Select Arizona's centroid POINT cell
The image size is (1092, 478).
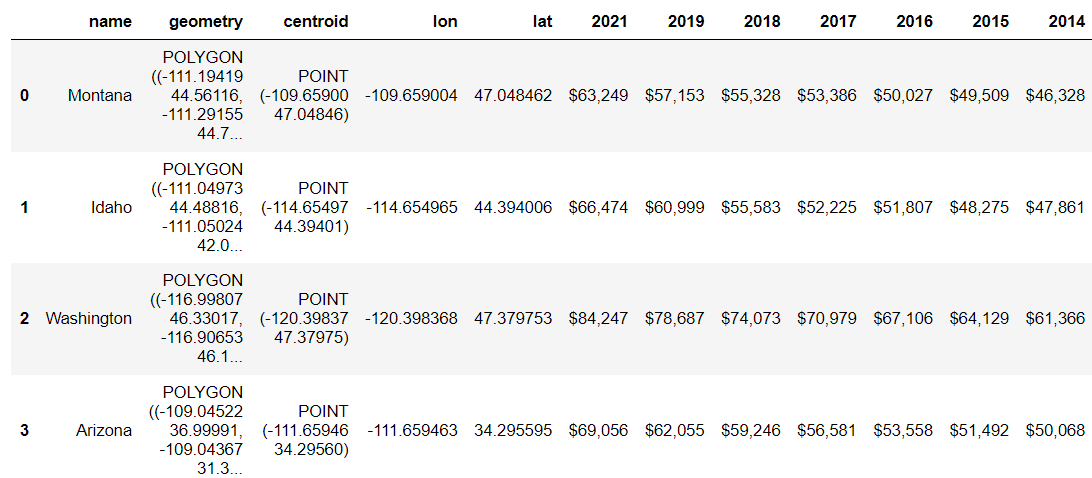(305, 430)
